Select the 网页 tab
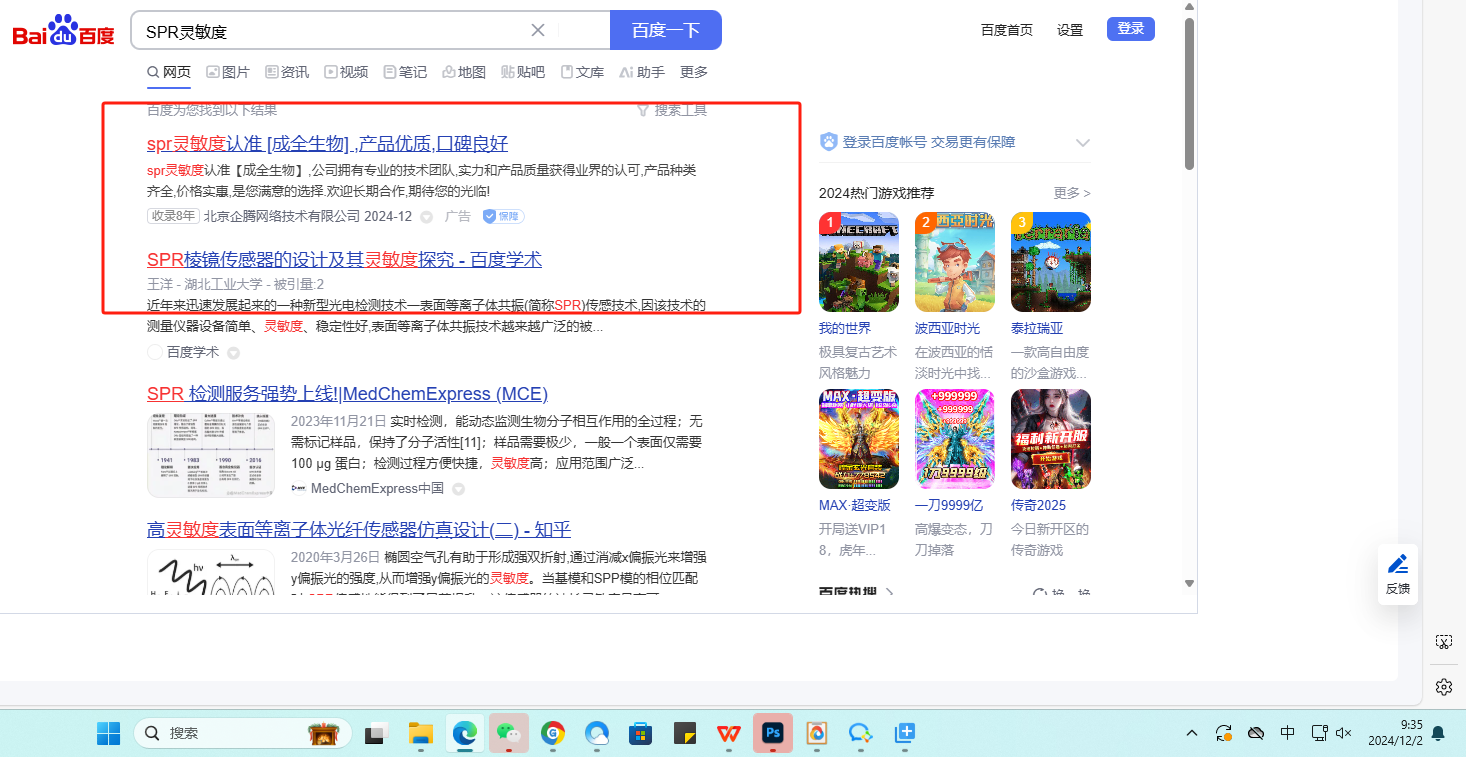This screenshot has width=1466, height=757. (169, 72)
